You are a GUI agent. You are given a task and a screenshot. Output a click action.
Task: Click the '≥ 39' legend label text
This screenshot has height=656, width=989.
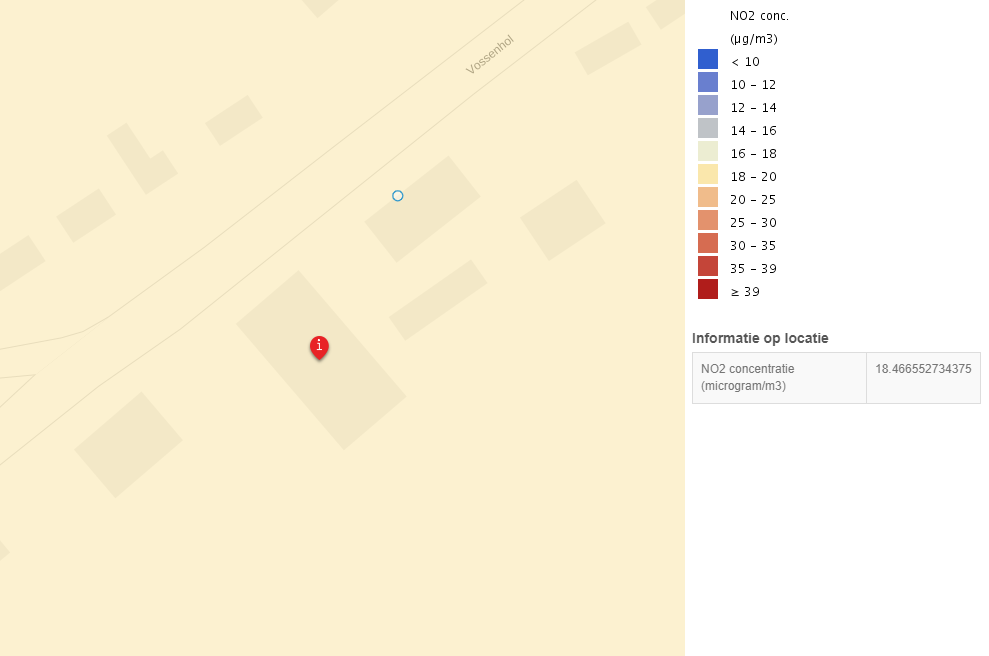[x=746, y=292]
